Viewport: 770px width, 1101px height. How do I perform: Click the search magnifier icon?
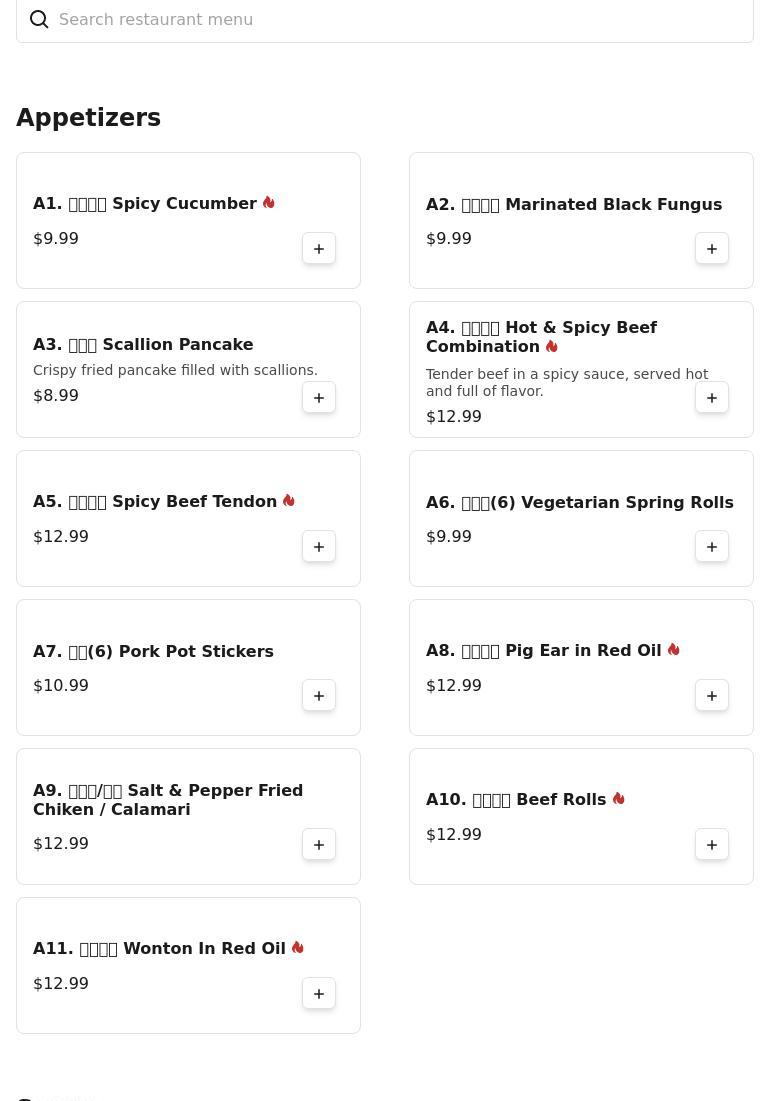[x=39, y=20]
